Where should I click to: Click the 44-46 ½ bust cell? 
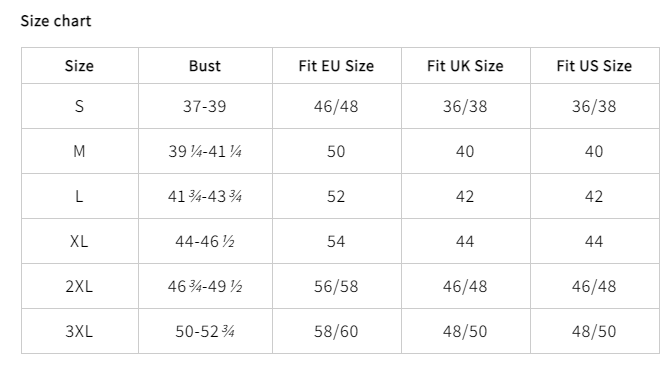click(205, 241)
